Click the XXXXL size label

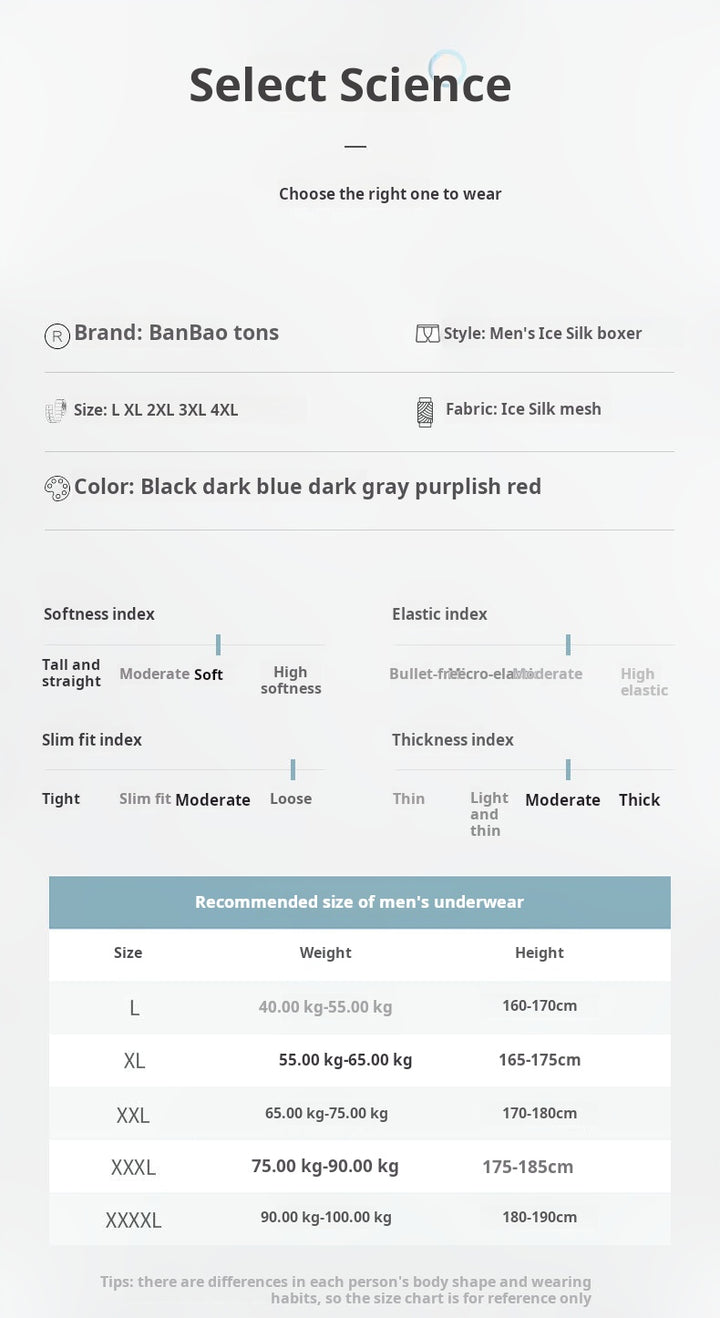point(133,1220)
